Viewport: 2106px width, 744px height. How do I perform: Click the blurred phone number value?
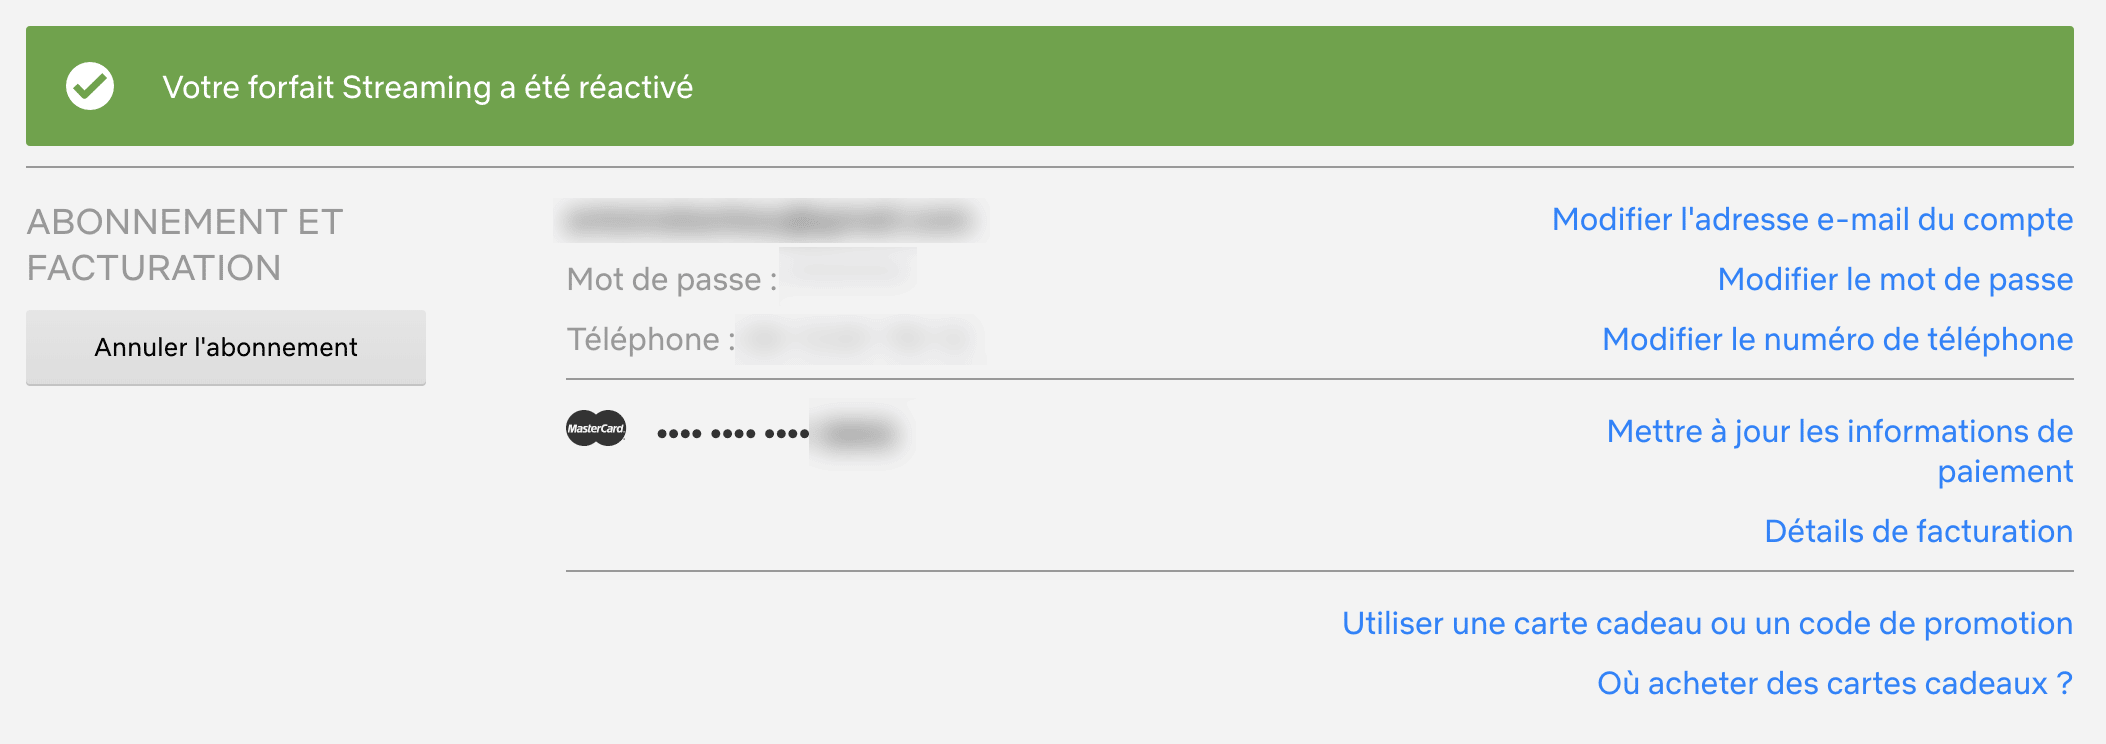coord(861,340)
